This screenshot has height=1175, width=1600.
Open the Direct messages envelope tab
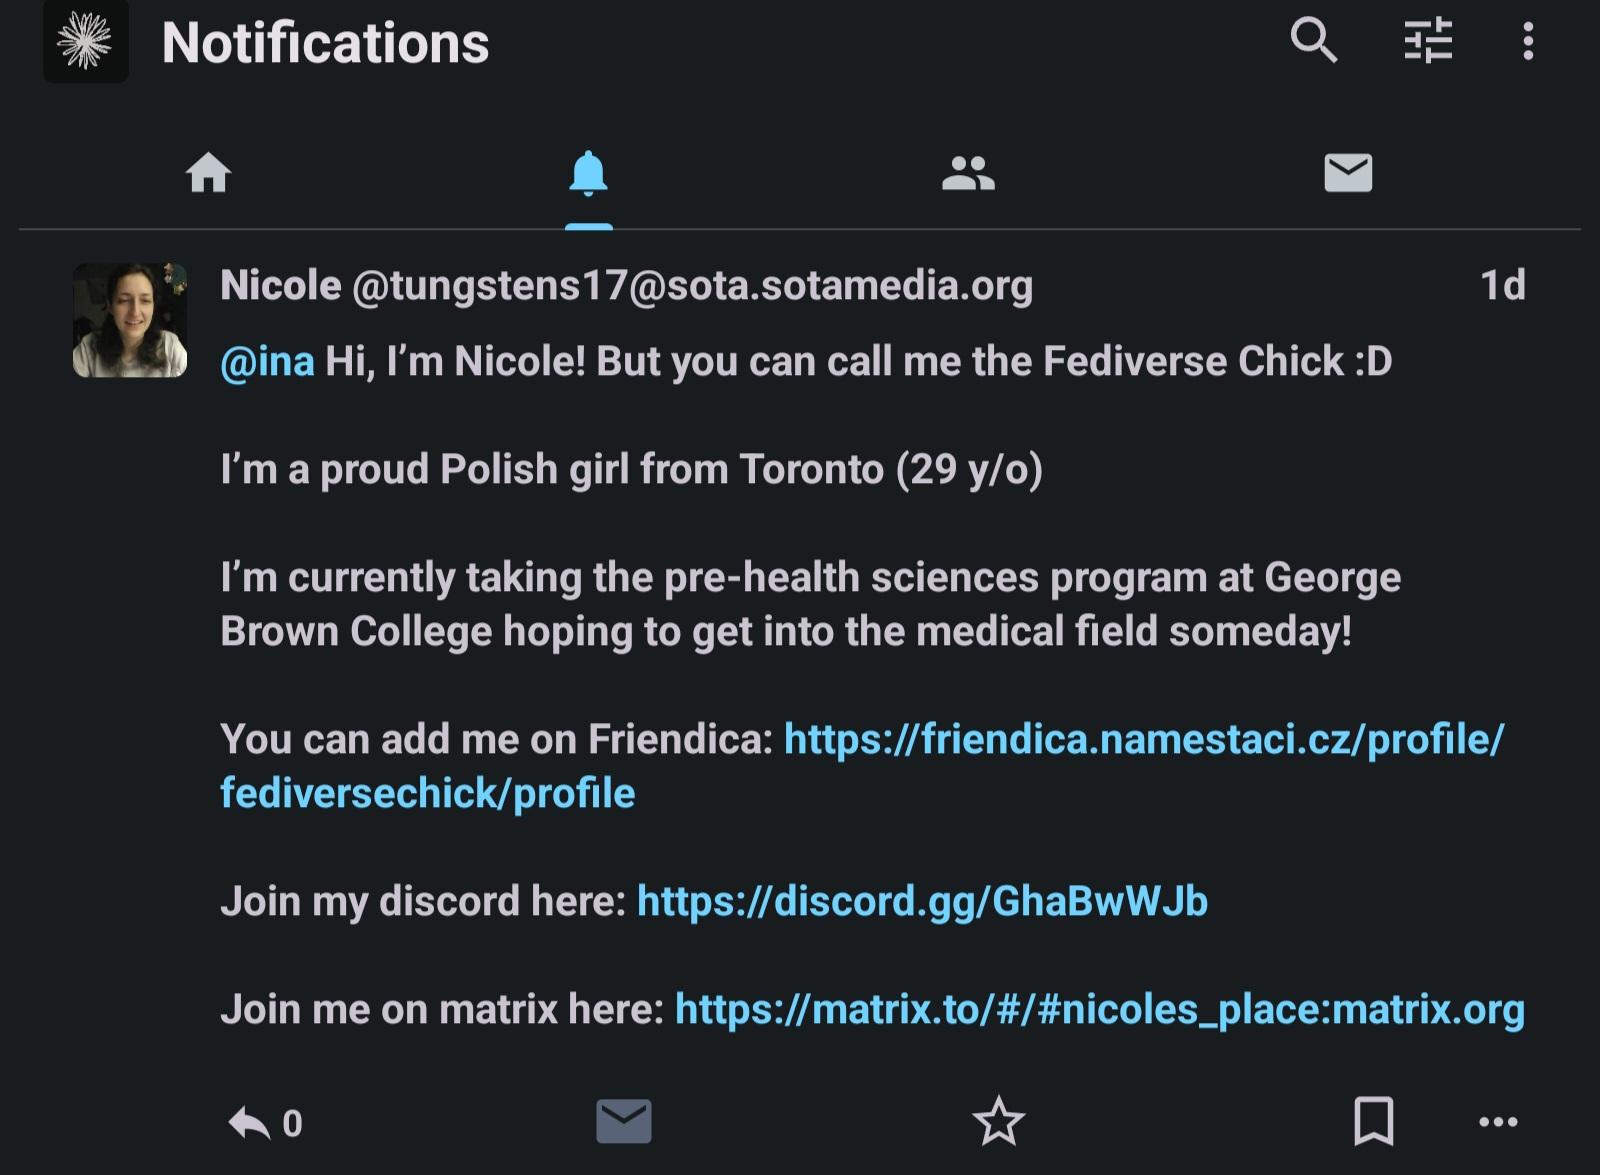pos(1348,172)
